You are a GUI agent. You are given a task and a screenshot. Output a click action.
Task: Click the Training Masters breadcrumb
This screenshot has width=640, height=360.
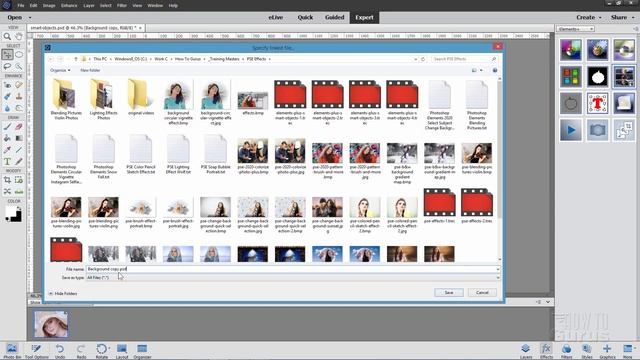point(224,59)
